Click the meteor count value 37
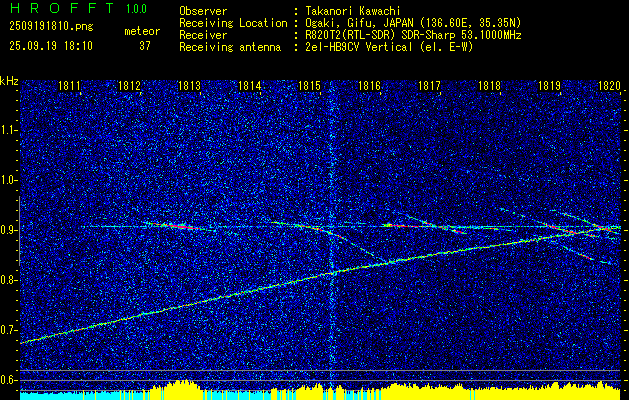This screenshot has width=629, height=400. click(x=145, y=46)
